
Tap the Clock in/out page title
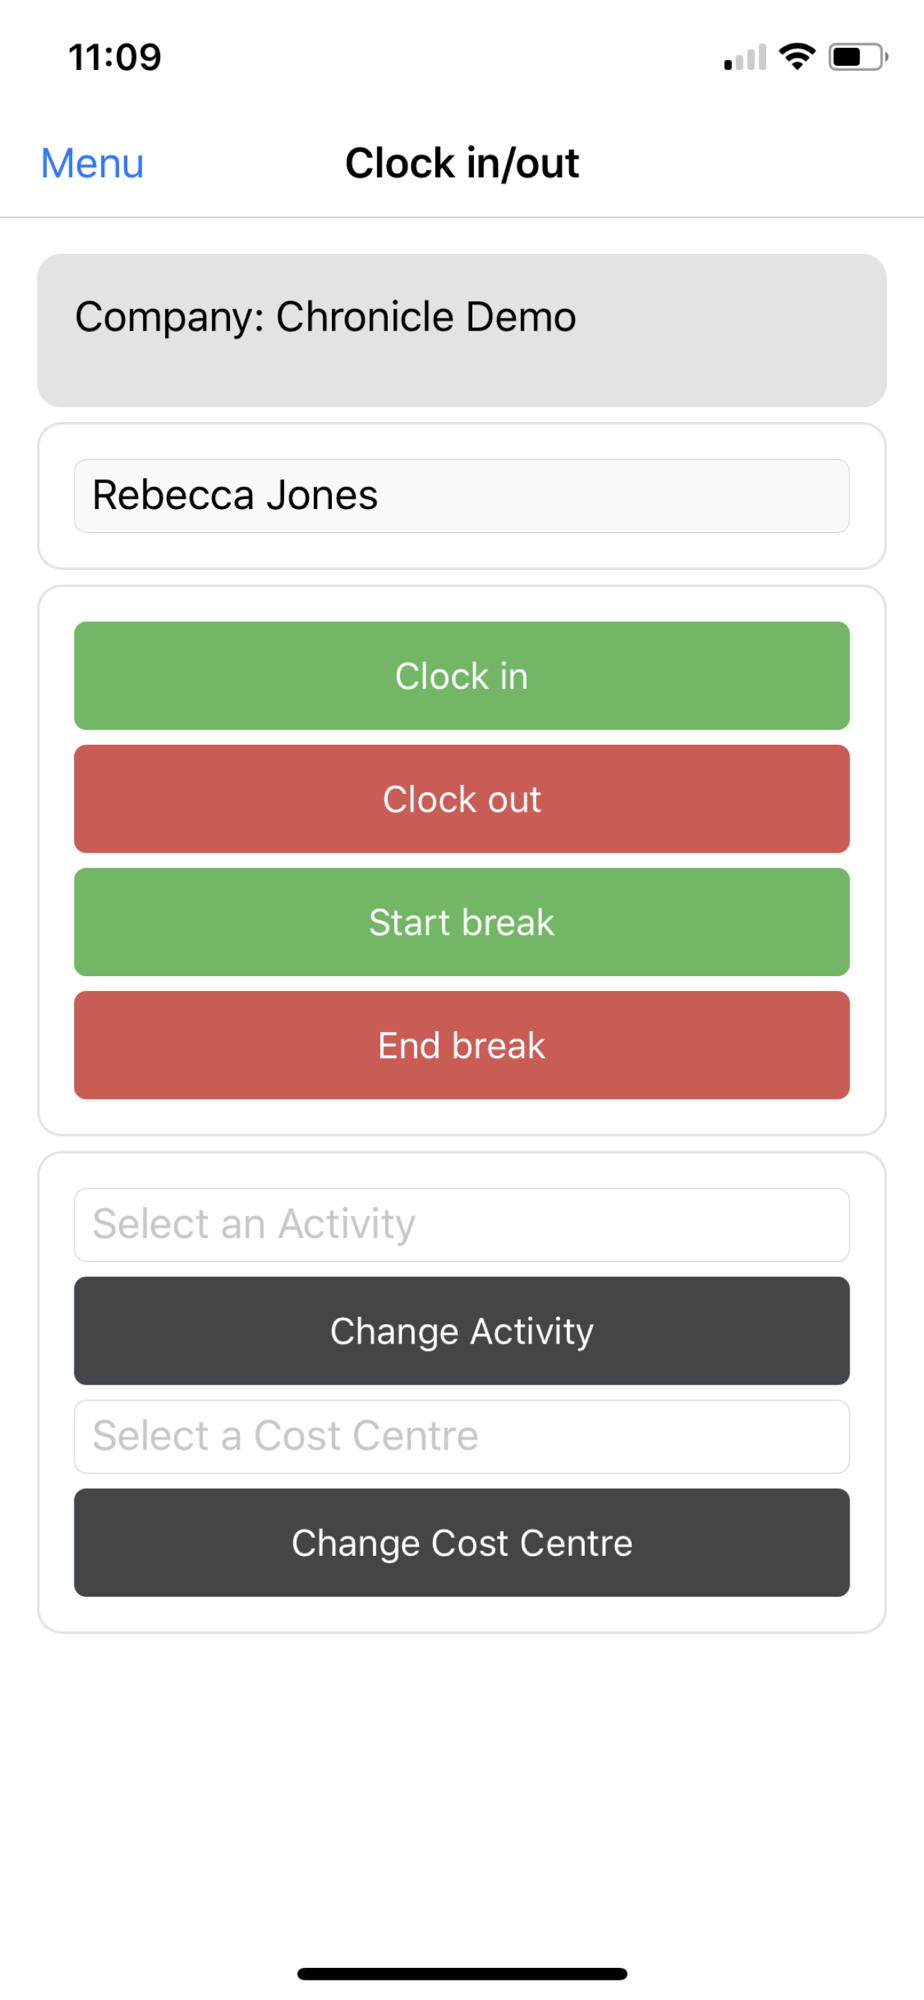click(x=462, y=163)
